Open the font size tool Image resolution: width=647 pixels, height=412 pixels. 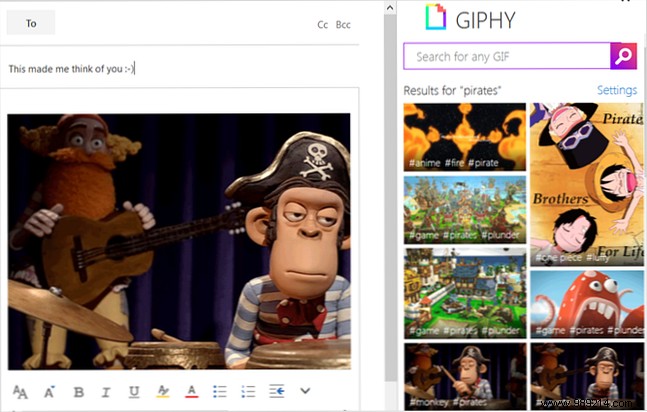pyautogui.click(x=21, y=391)
